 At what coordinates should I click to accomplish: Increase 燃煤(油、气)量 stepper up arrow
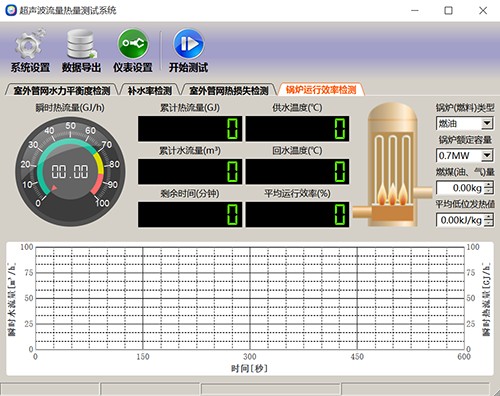click(489, 184)
